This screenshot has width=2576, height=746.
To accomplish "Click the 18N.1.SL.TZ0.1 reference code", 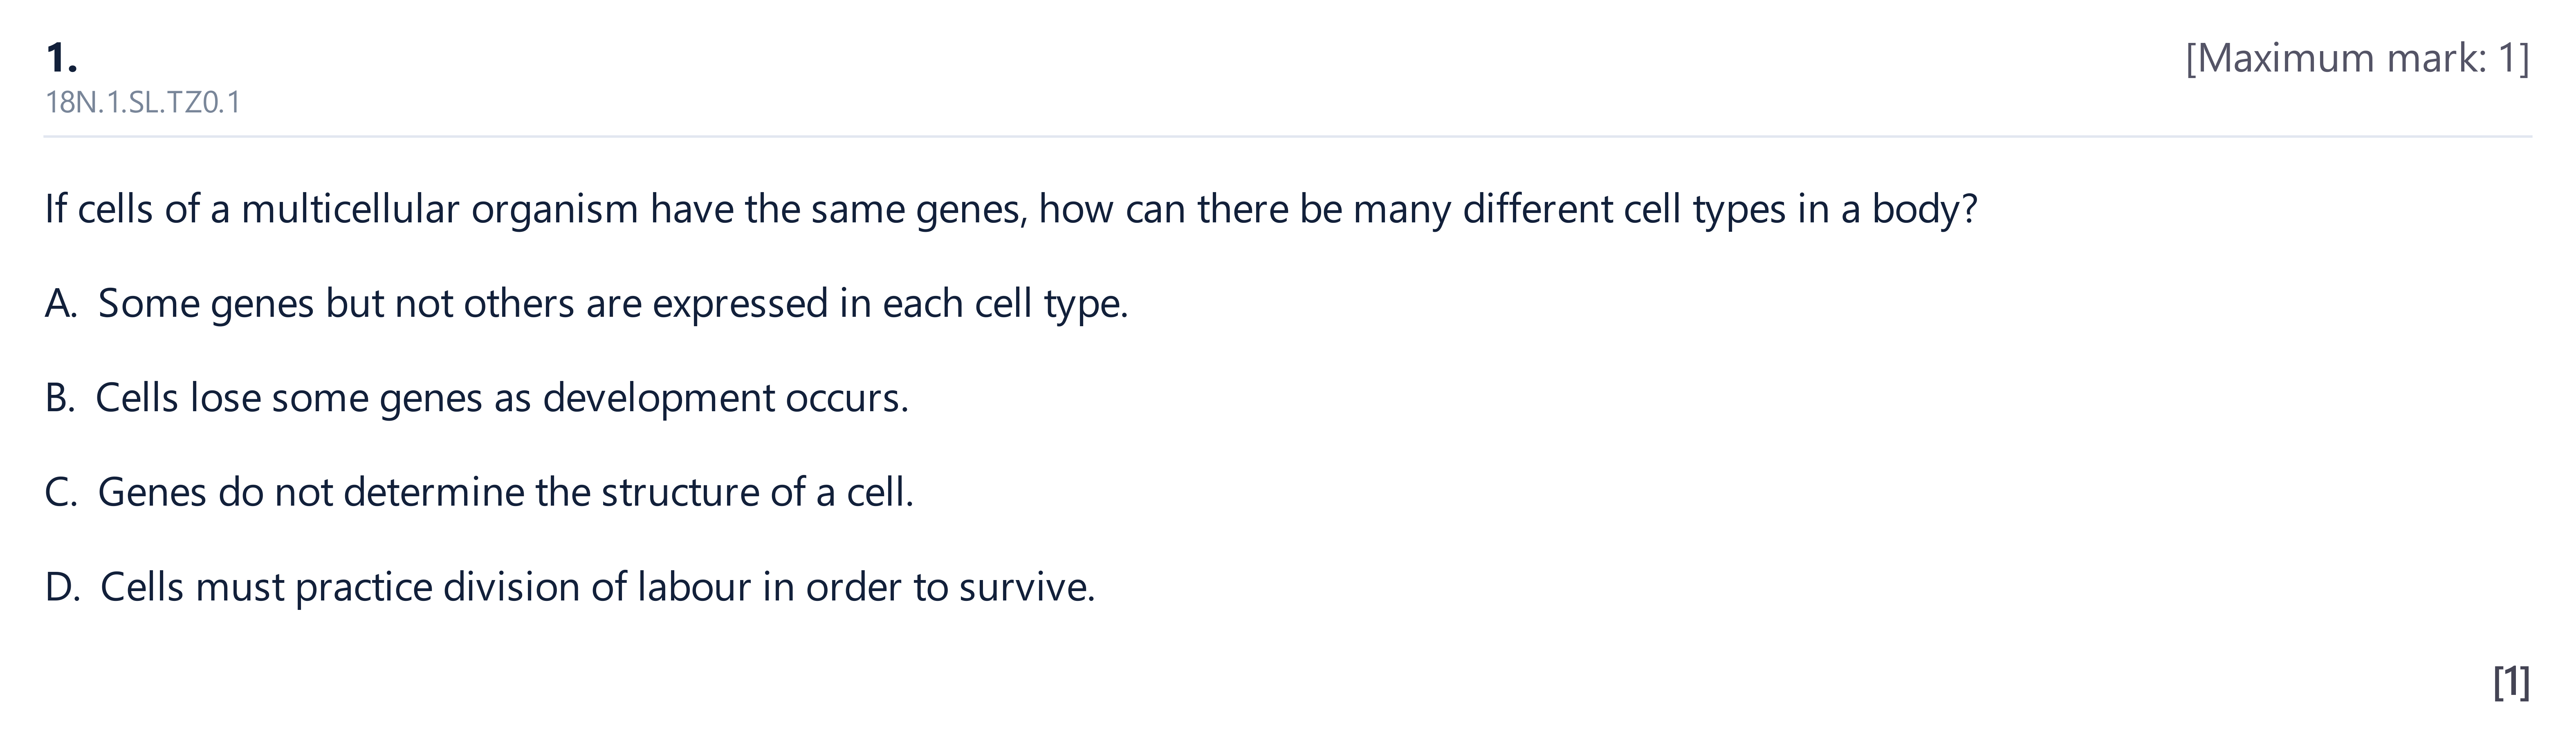I will pyautogui.click(x=143, y=103).
